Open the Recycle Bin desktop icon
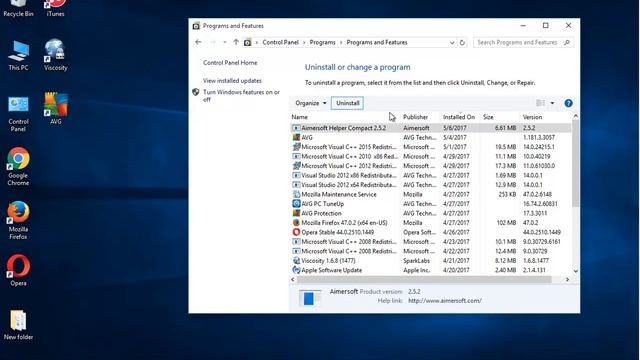The width and height of the screenshot is (640, 360). (18, 8)
